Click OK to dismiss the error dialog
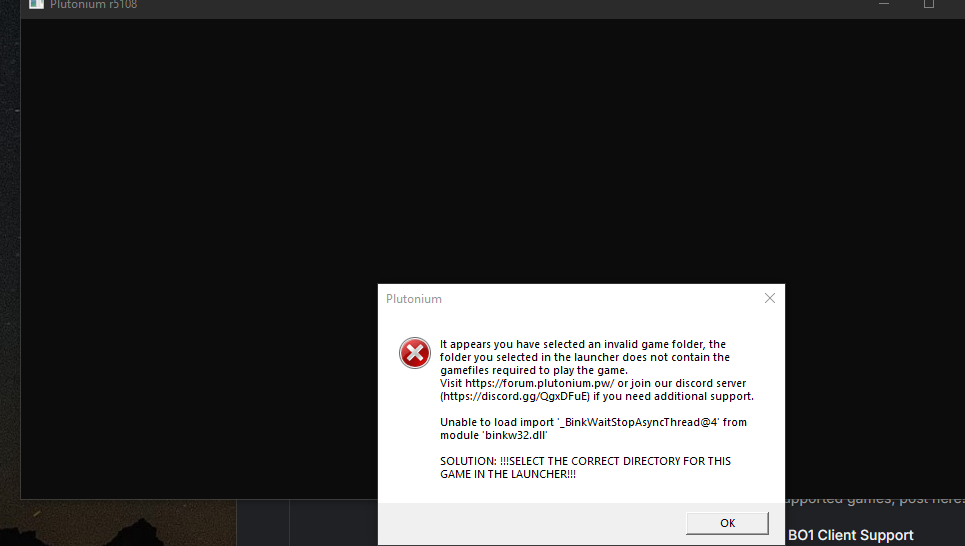The width and height of the screenshot is (965, 546). pyautogui.click(x=727, y=523)
